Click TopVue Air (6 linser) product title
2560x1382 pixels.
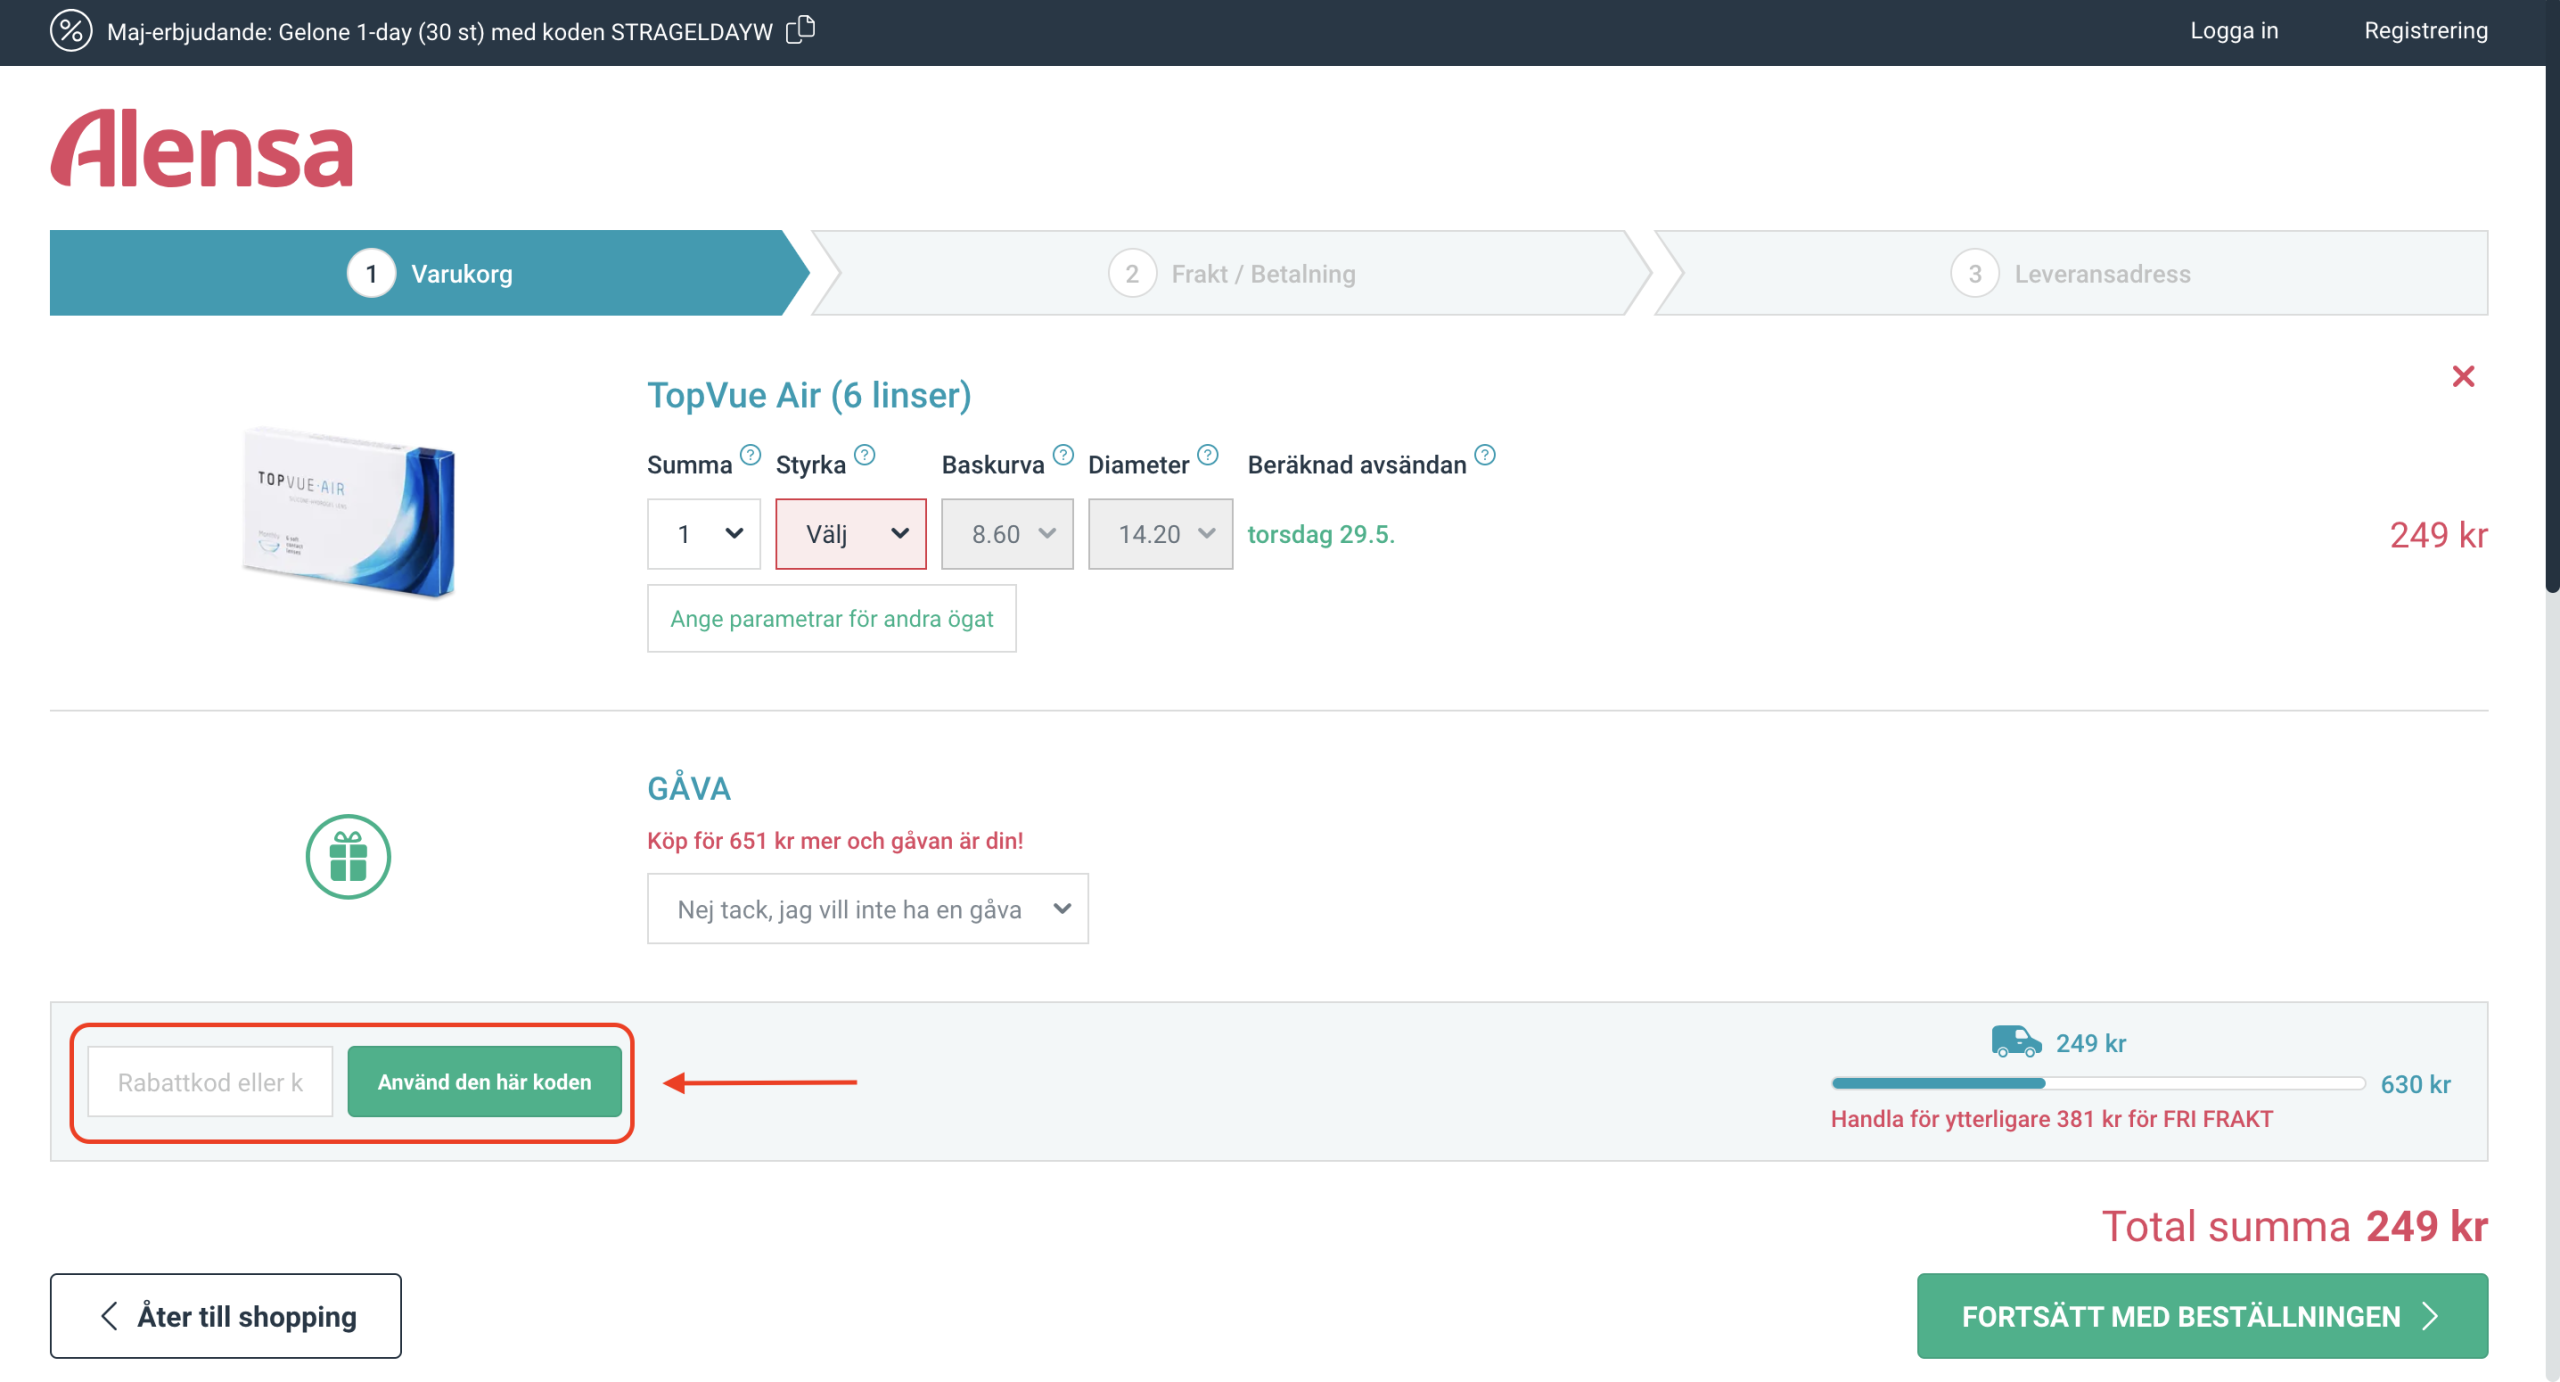tap(809, 395)
